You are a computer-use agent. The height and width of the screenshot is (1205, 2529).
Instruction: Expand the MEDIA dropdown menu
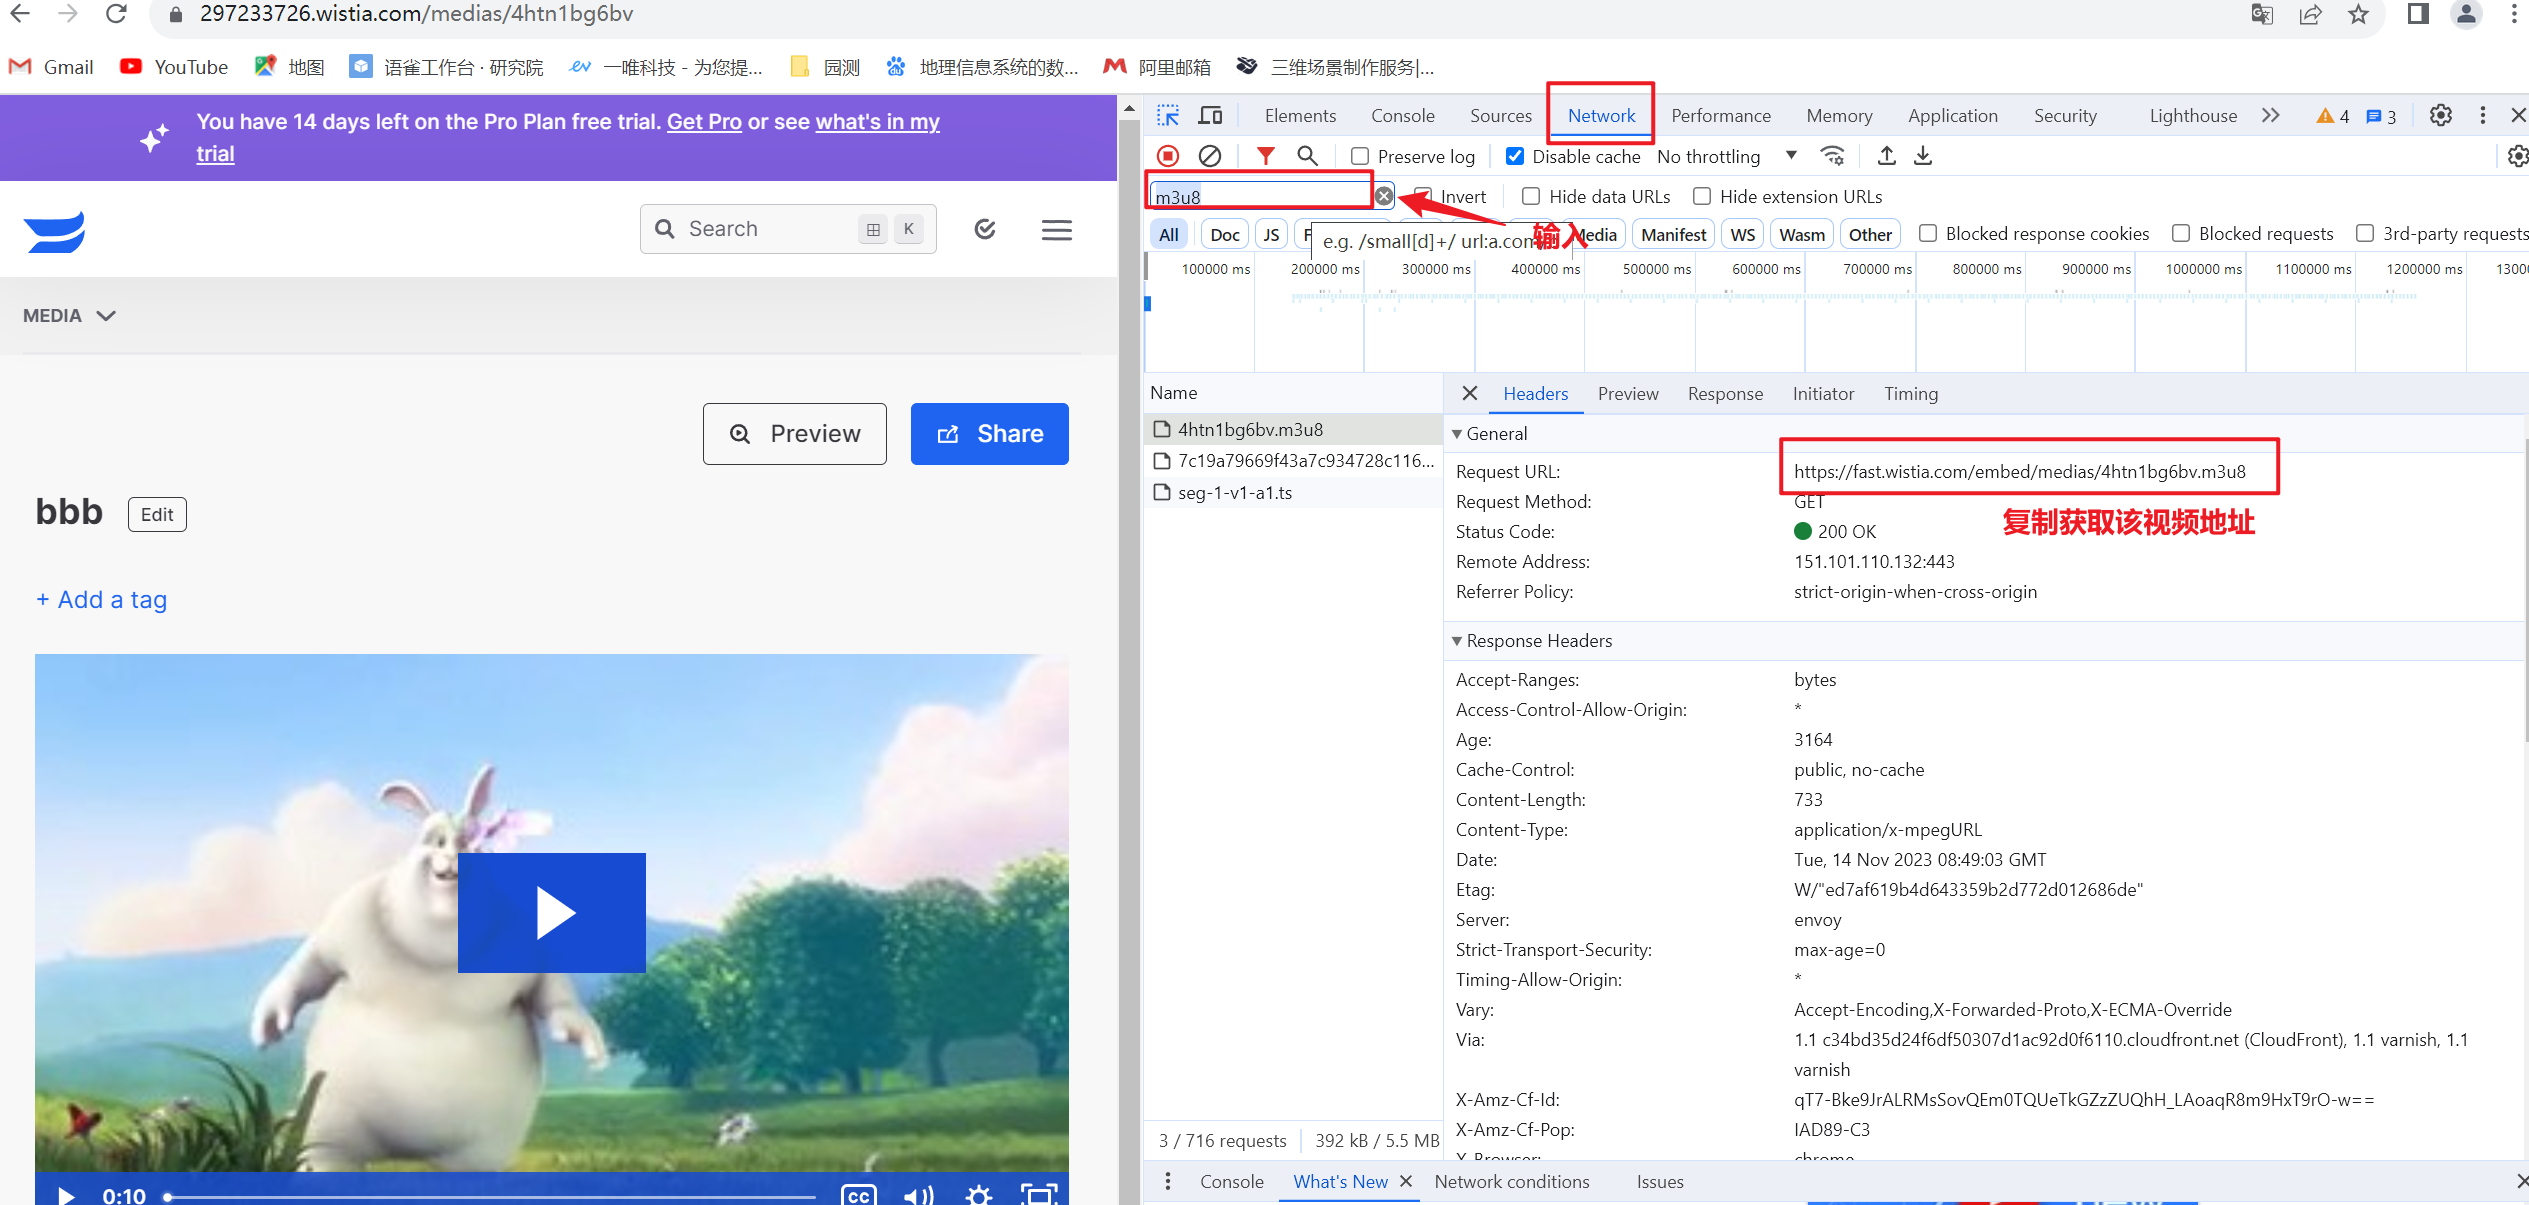tap(70, 316)
